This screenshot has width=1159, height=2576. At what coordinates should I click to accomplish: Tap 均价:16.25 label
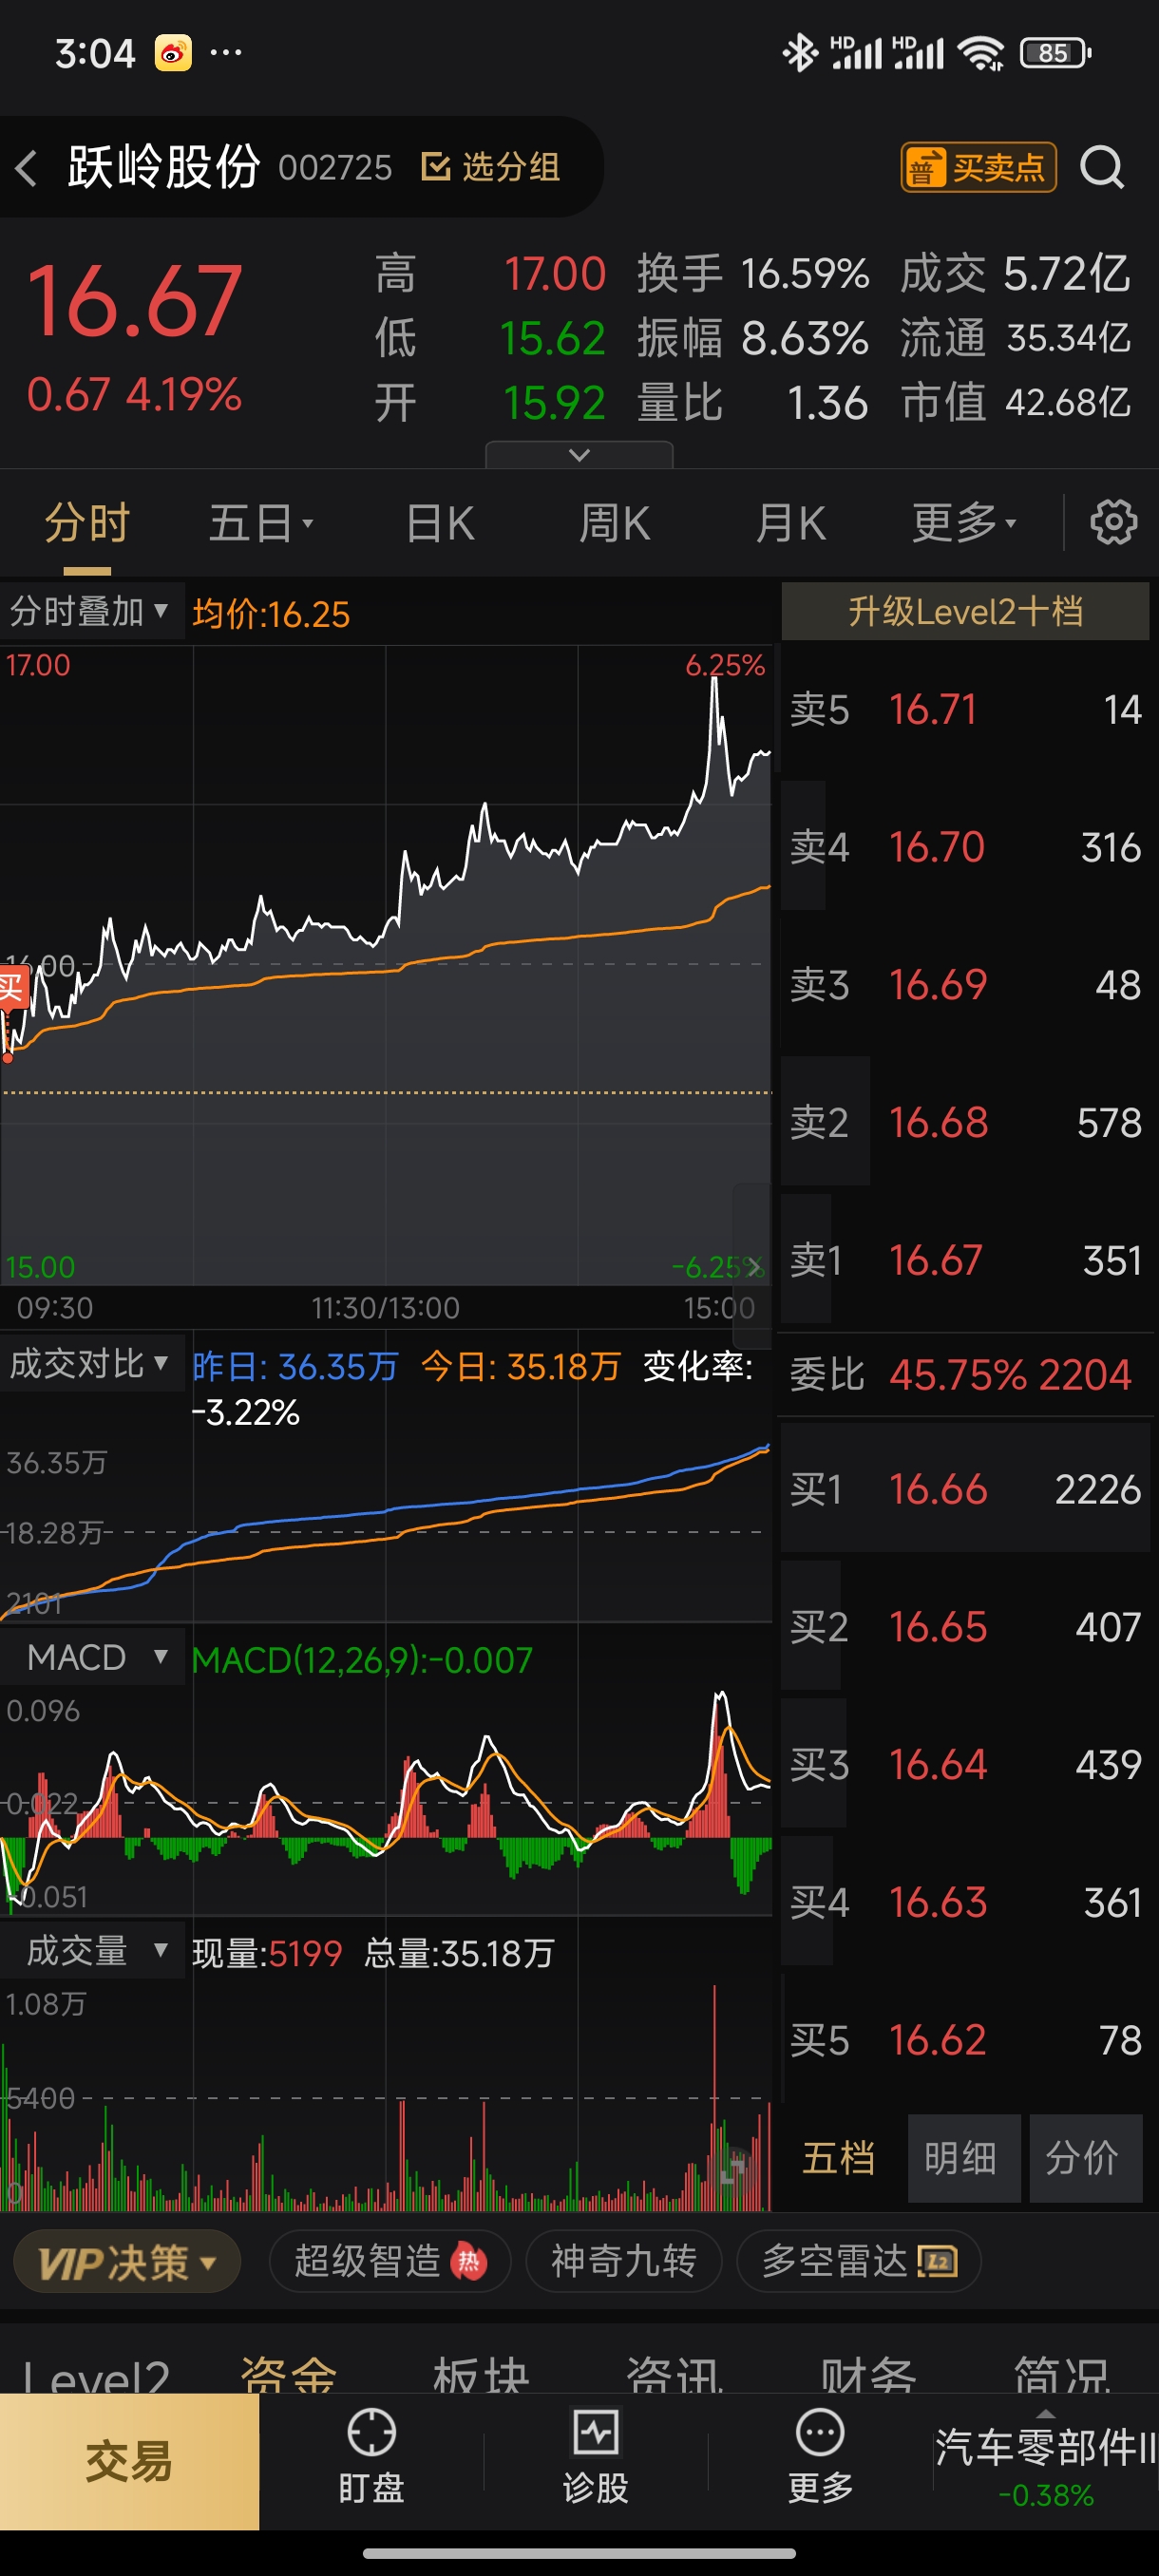click(271, 614)
